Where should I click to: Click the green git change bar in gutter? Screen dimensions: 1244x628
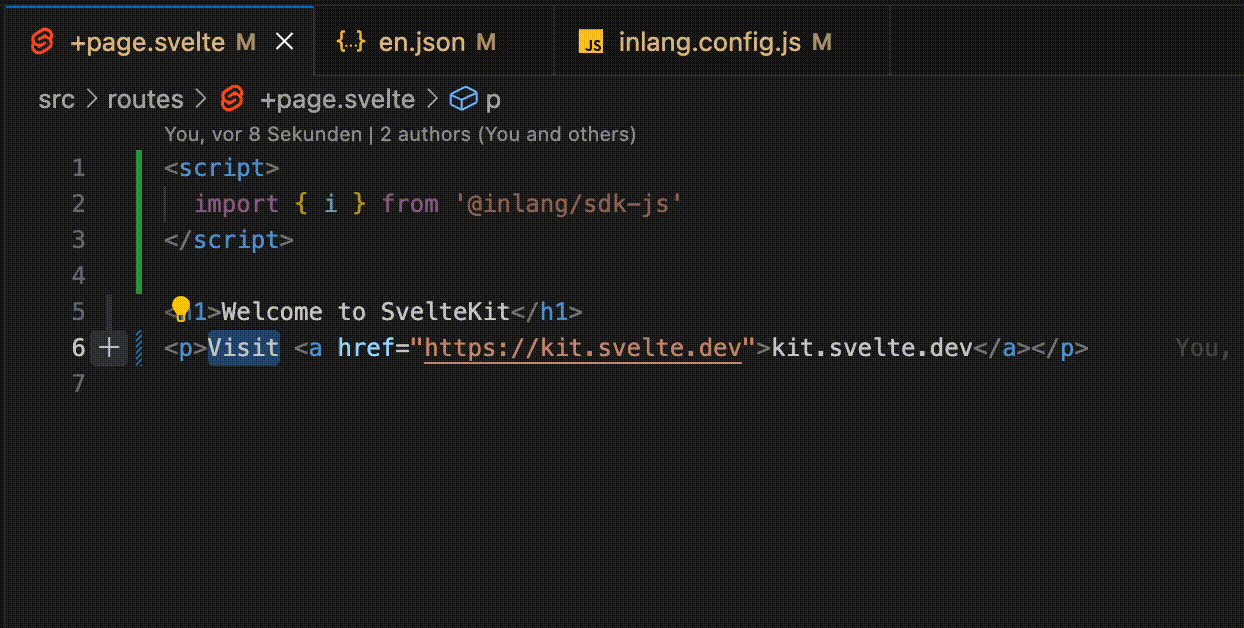pos(139,222)
